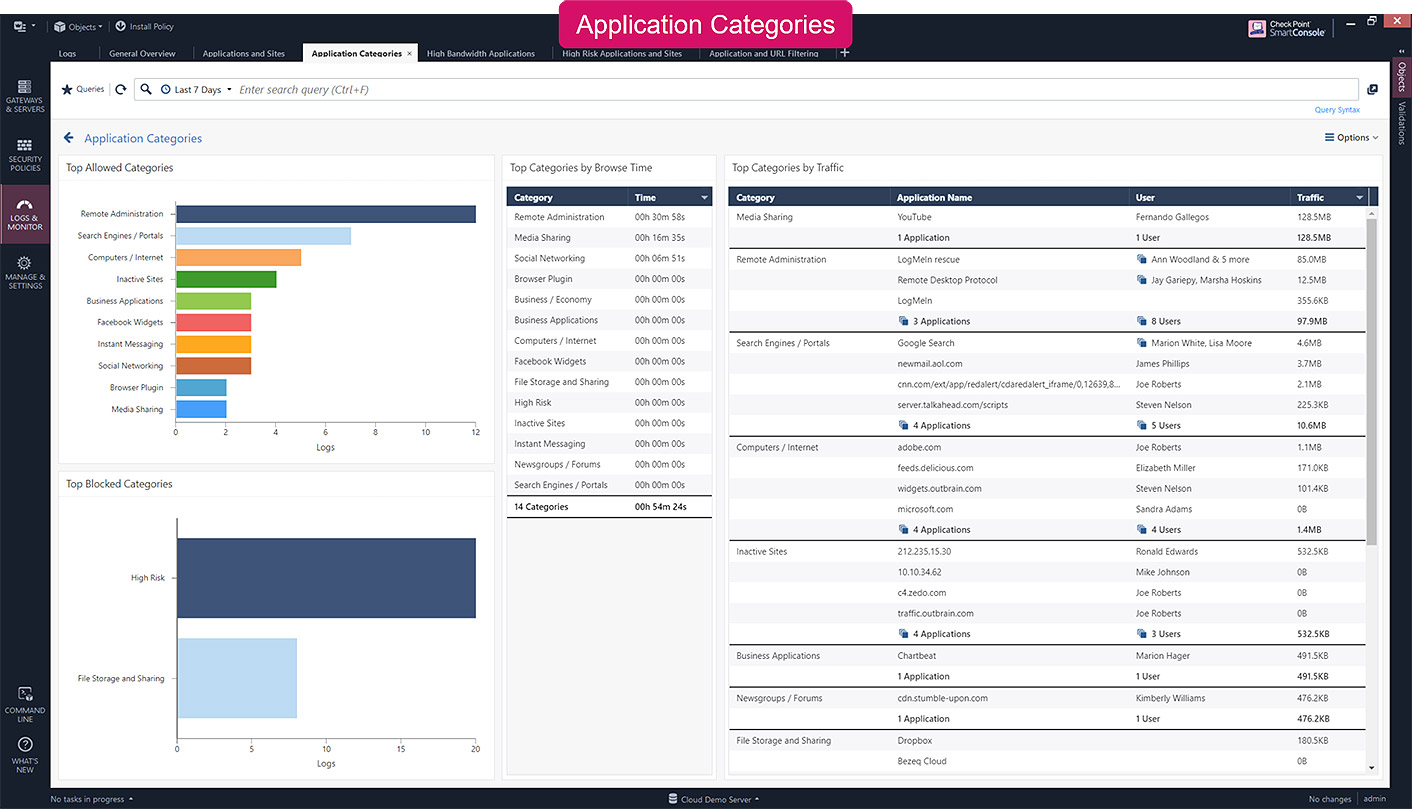Click No changes status entry

tap(1330, 799)
